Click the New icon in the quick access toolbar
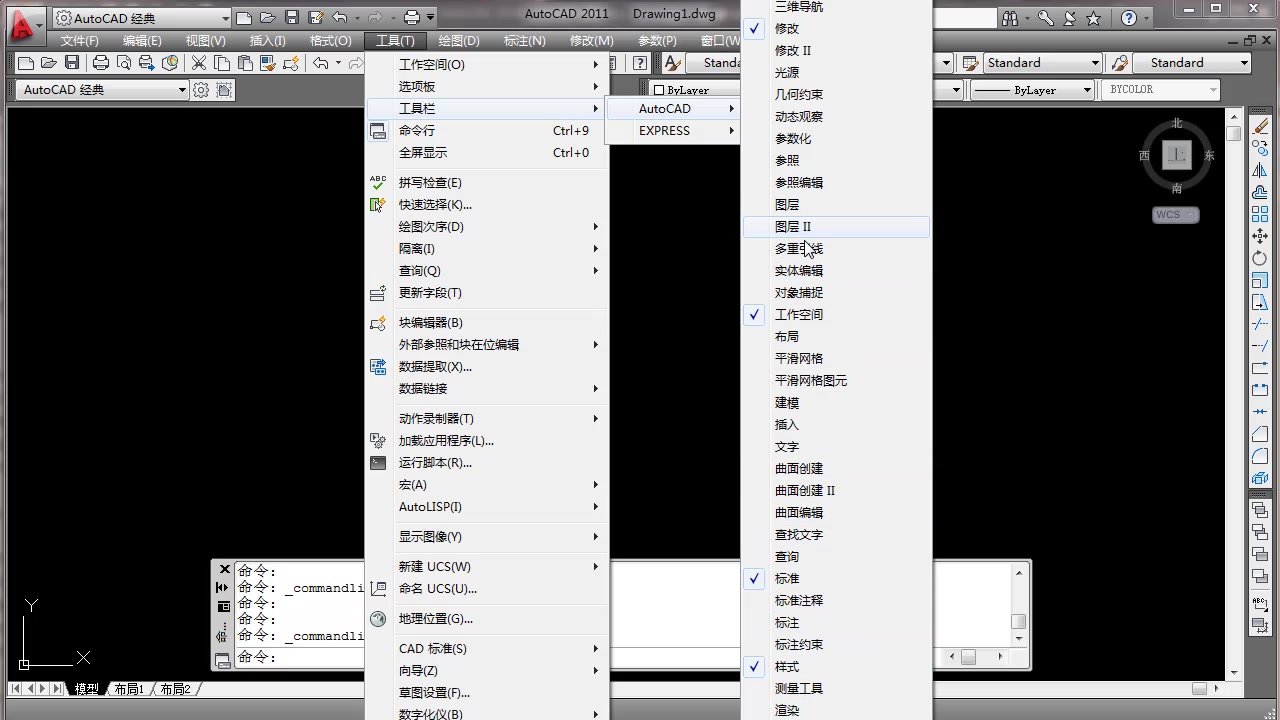The image size is (1280, 720). tap(245, 18)
